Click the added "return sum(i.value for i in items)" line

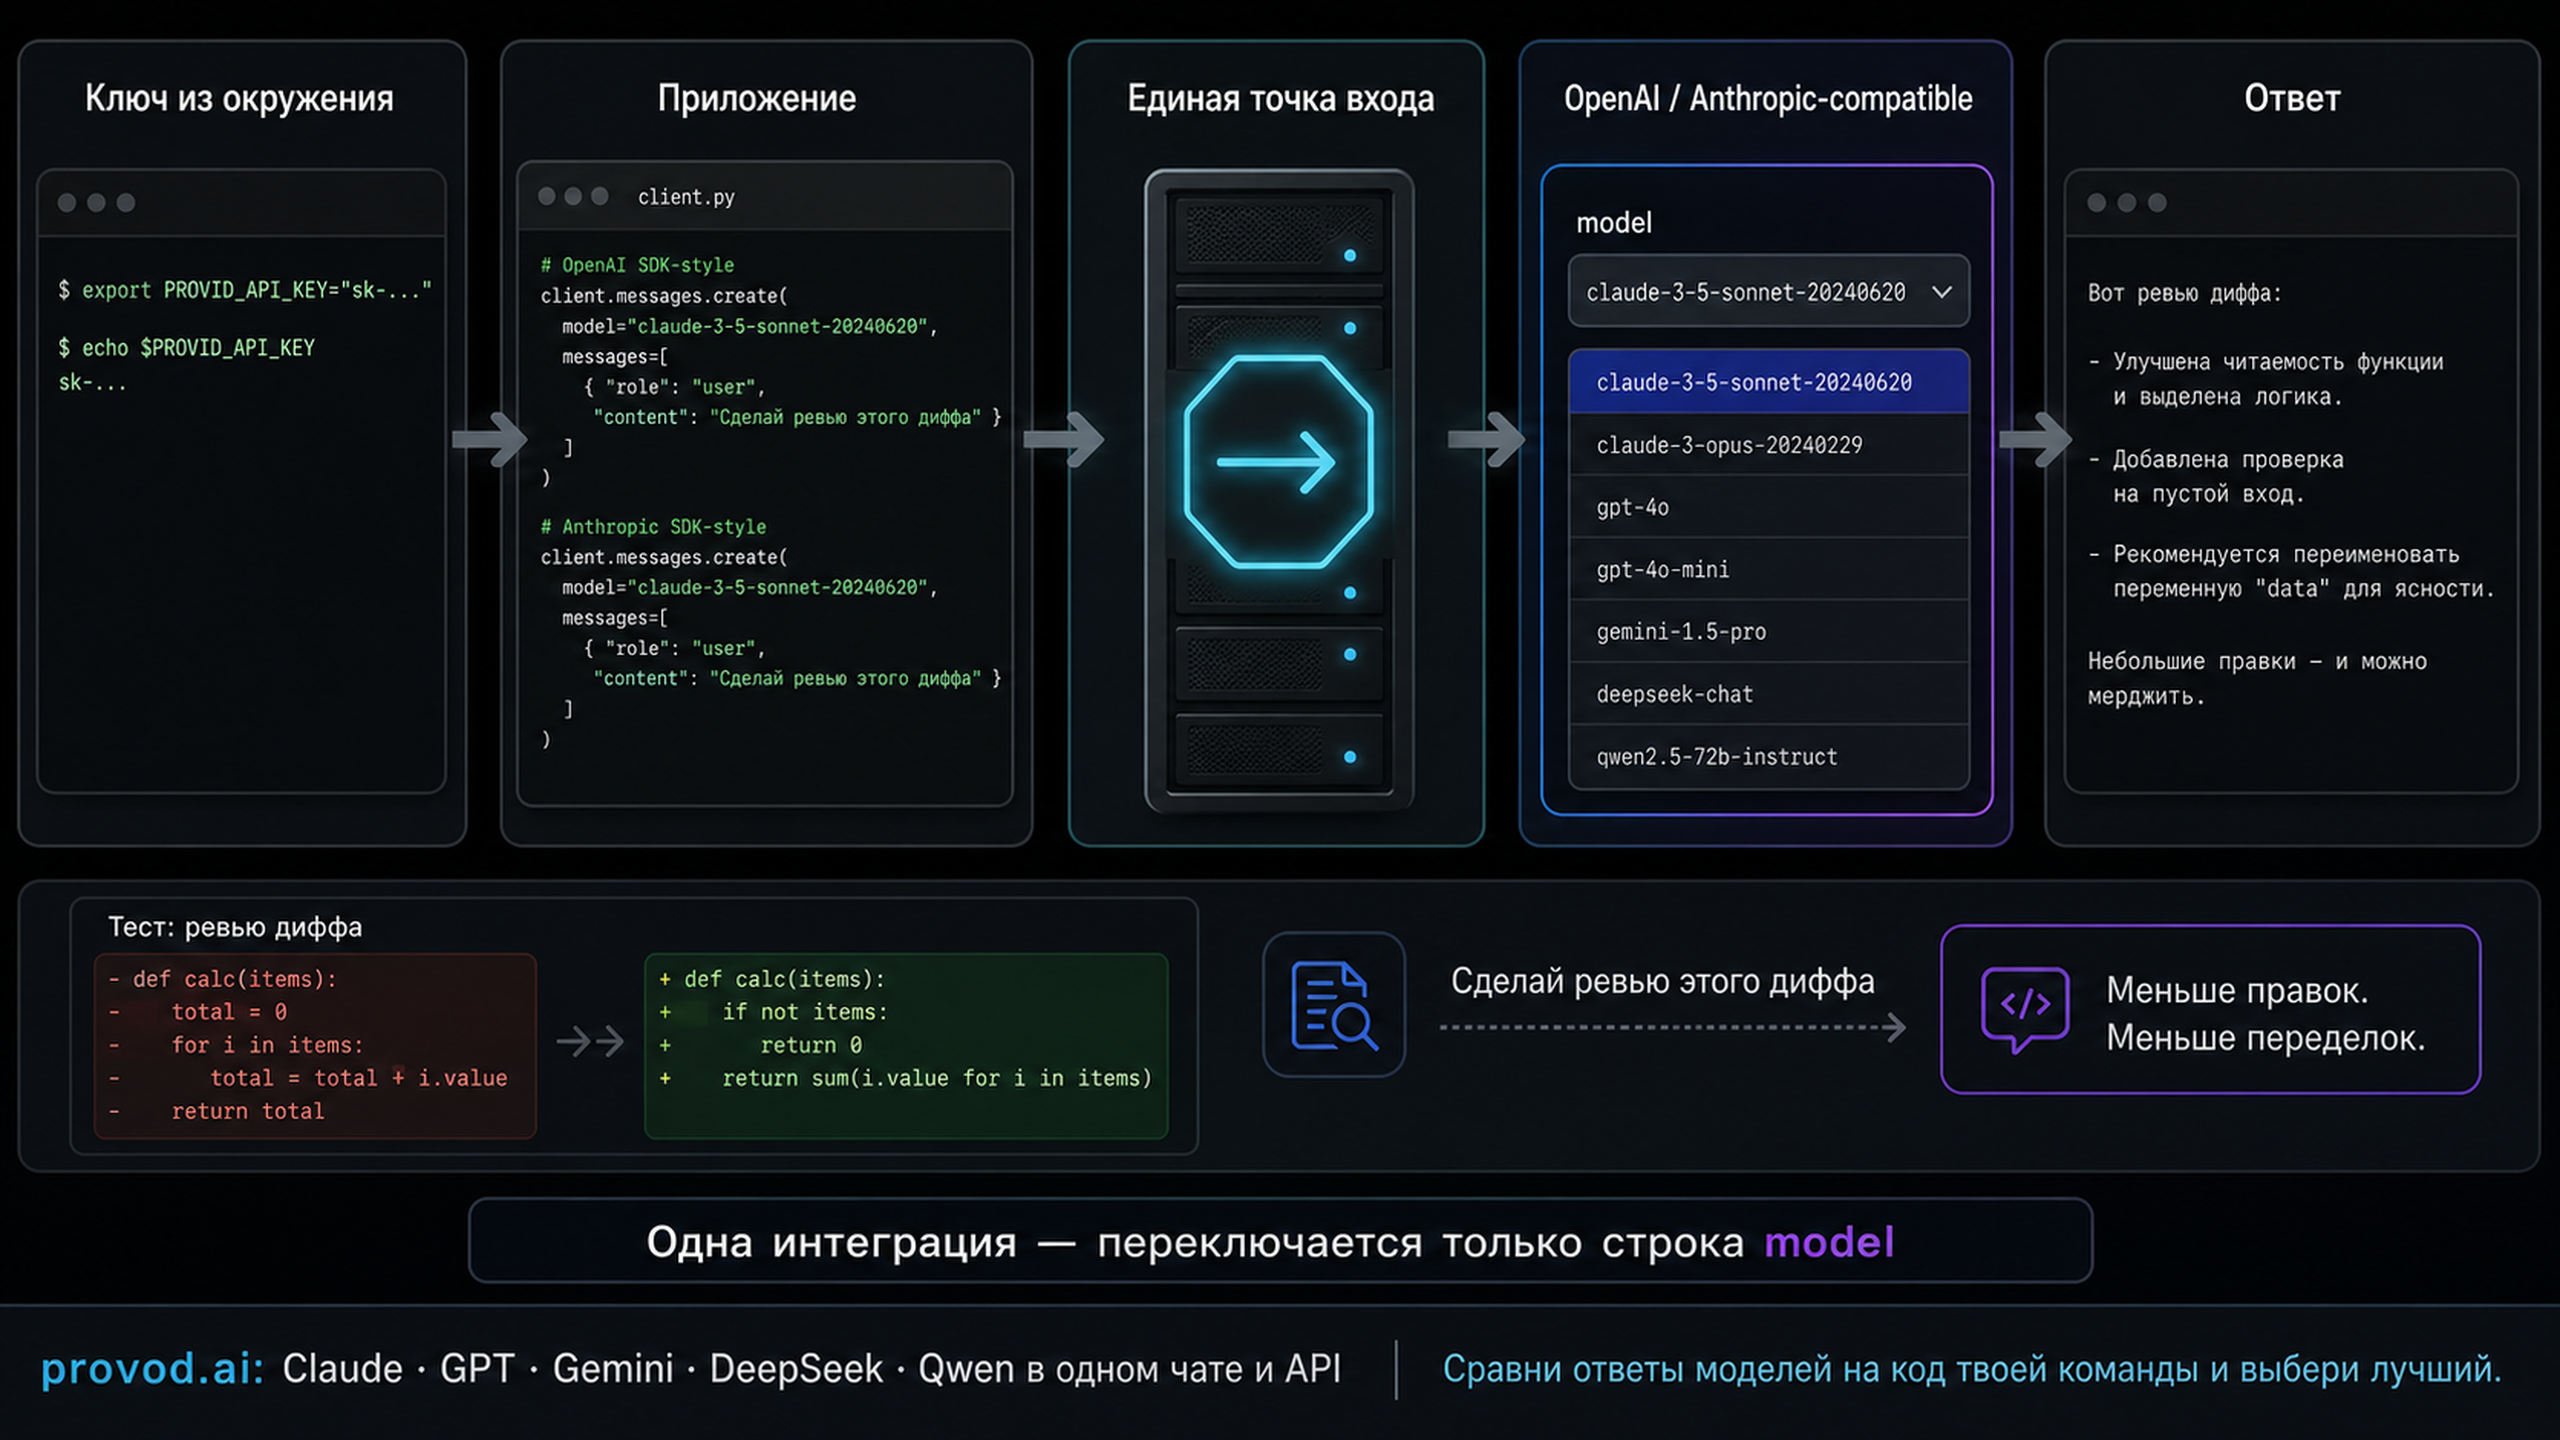tap(905, 1078)
